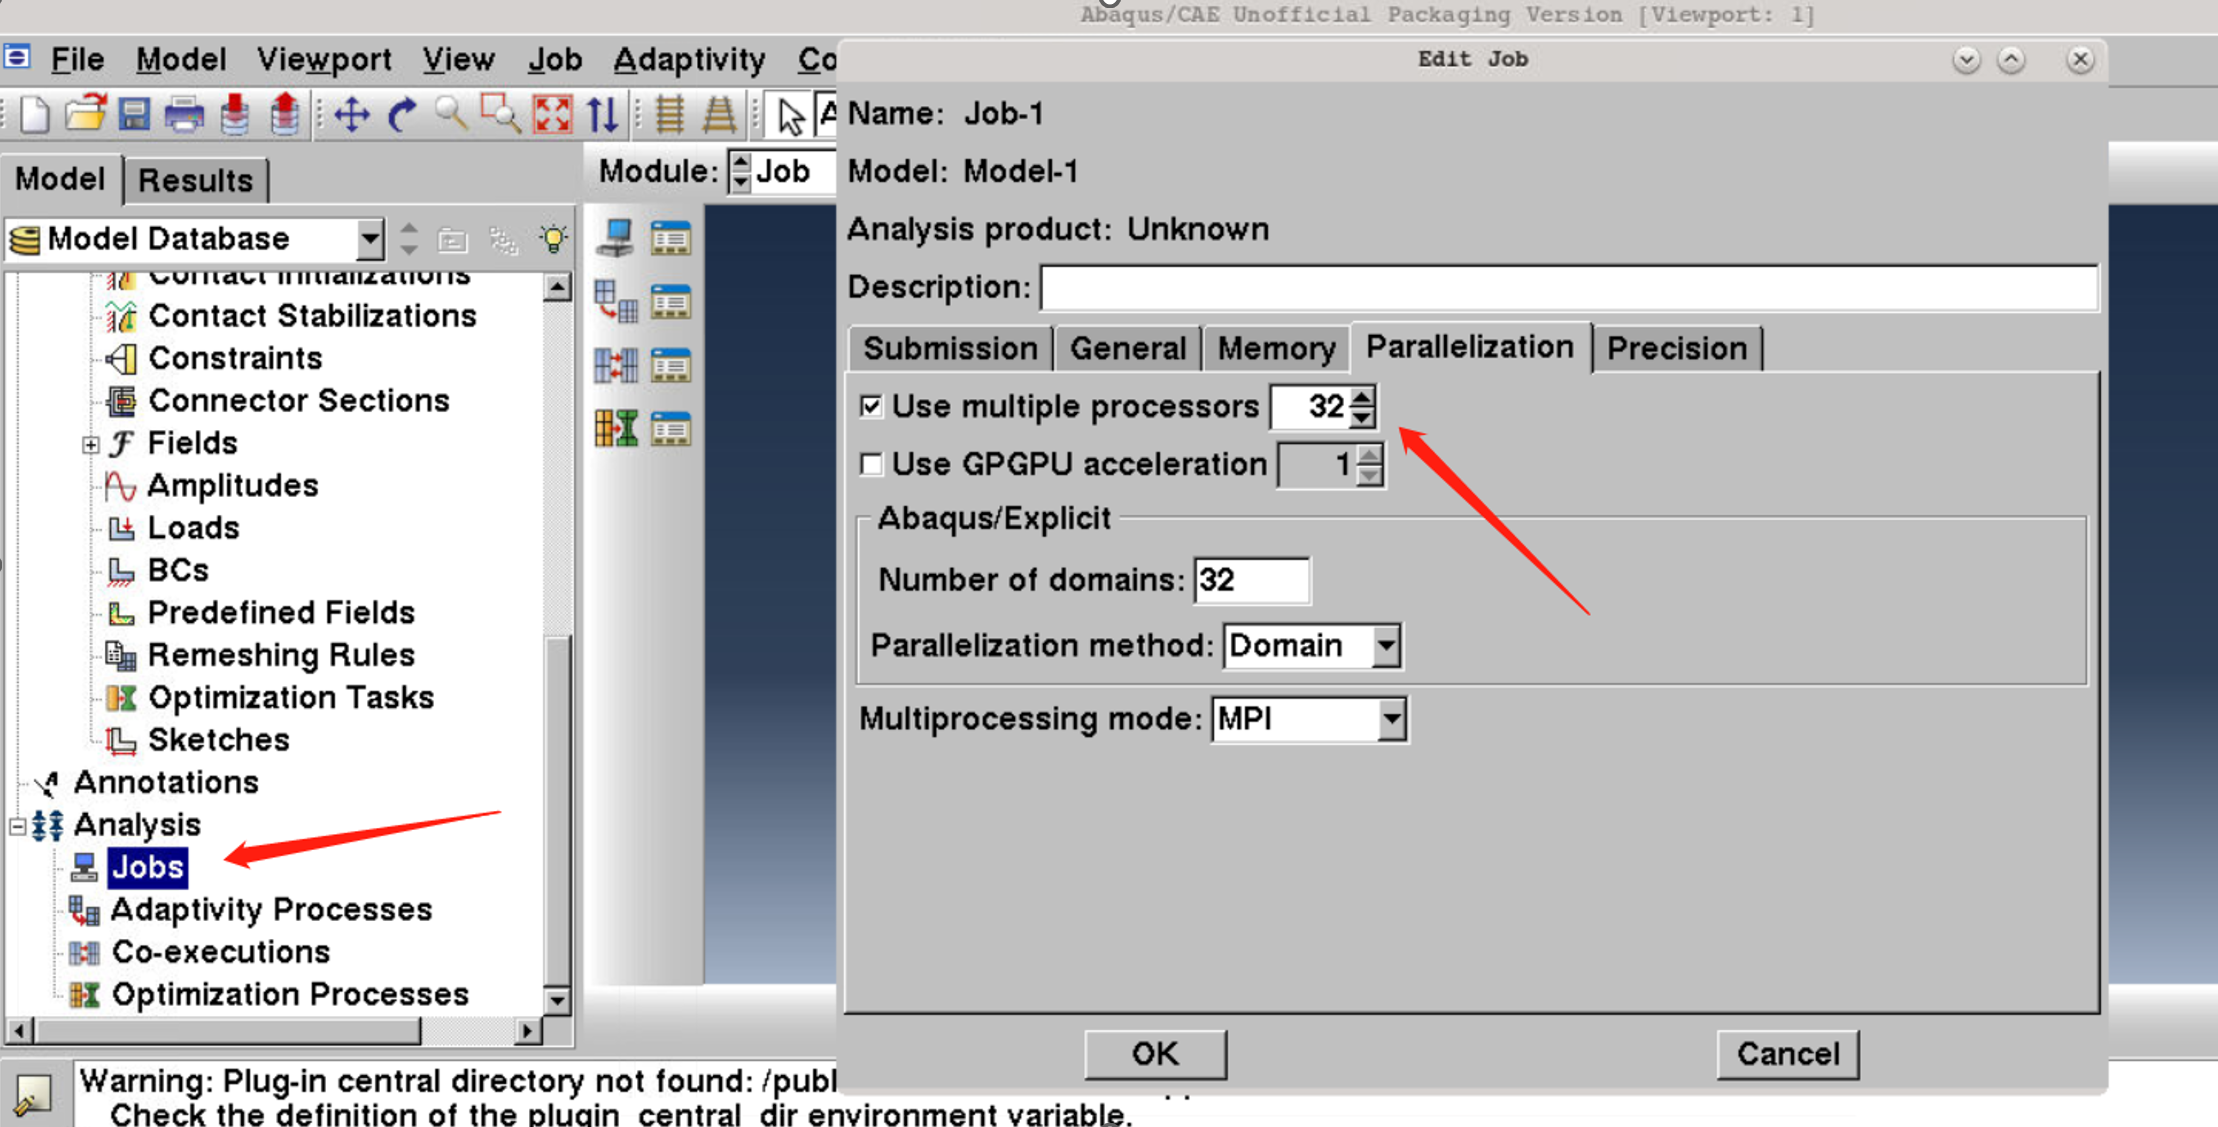Enable Use GPGPU acceleration checkbox
This screenshot has height=1127, width=2218.
871,464
